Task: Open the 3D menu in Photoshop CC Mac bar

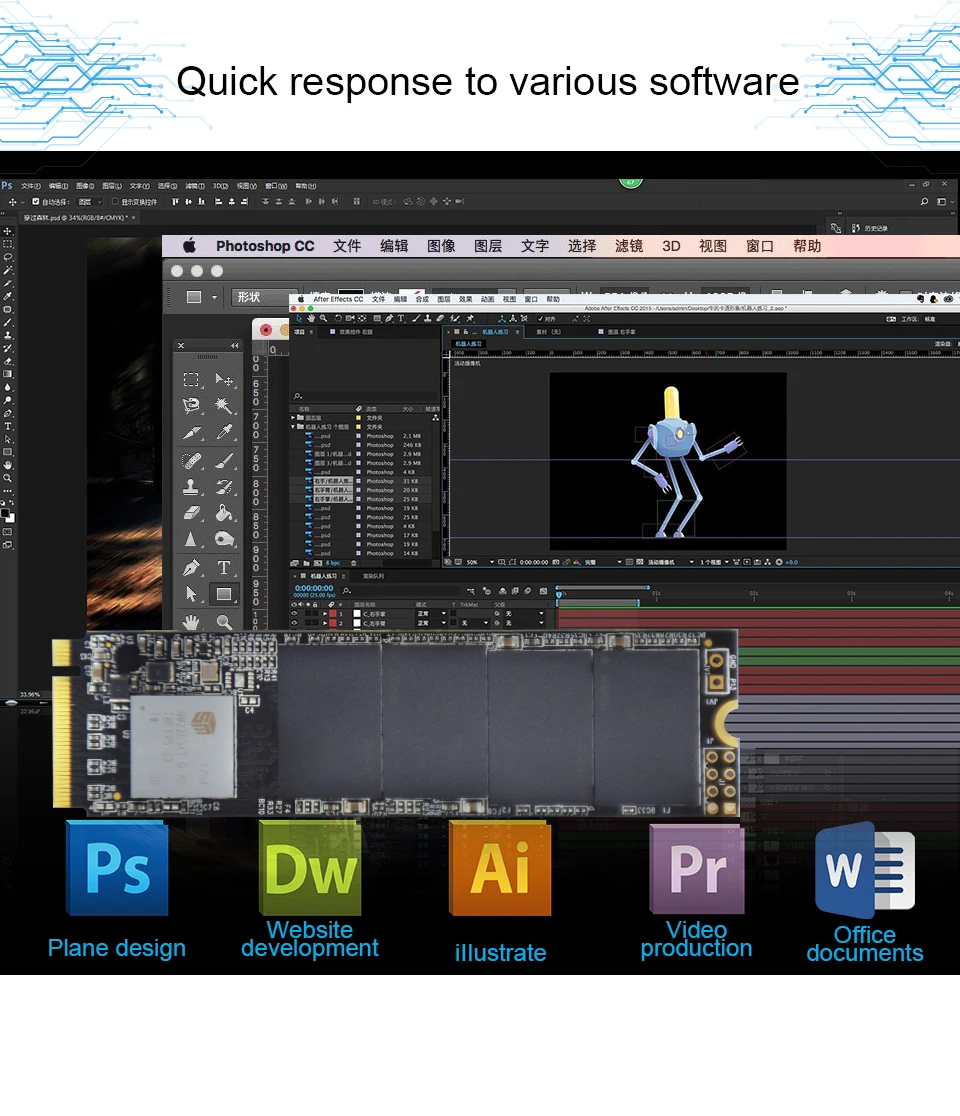Action: pyautogui.click(x=671, y=246)
